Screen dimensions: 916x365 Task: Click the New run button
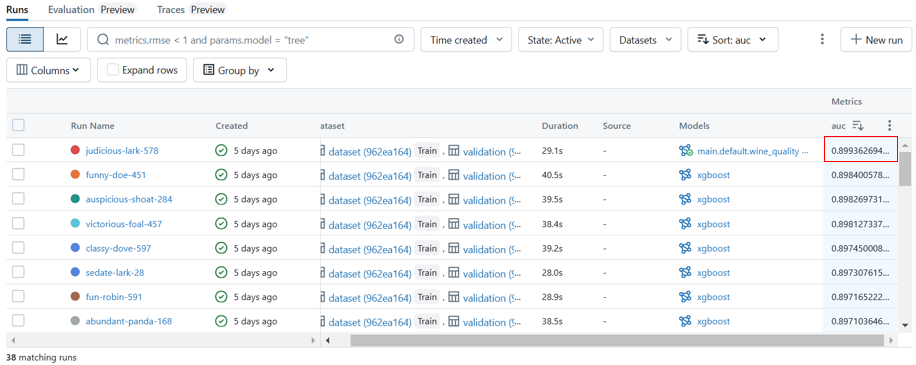[x=876, y=40]
